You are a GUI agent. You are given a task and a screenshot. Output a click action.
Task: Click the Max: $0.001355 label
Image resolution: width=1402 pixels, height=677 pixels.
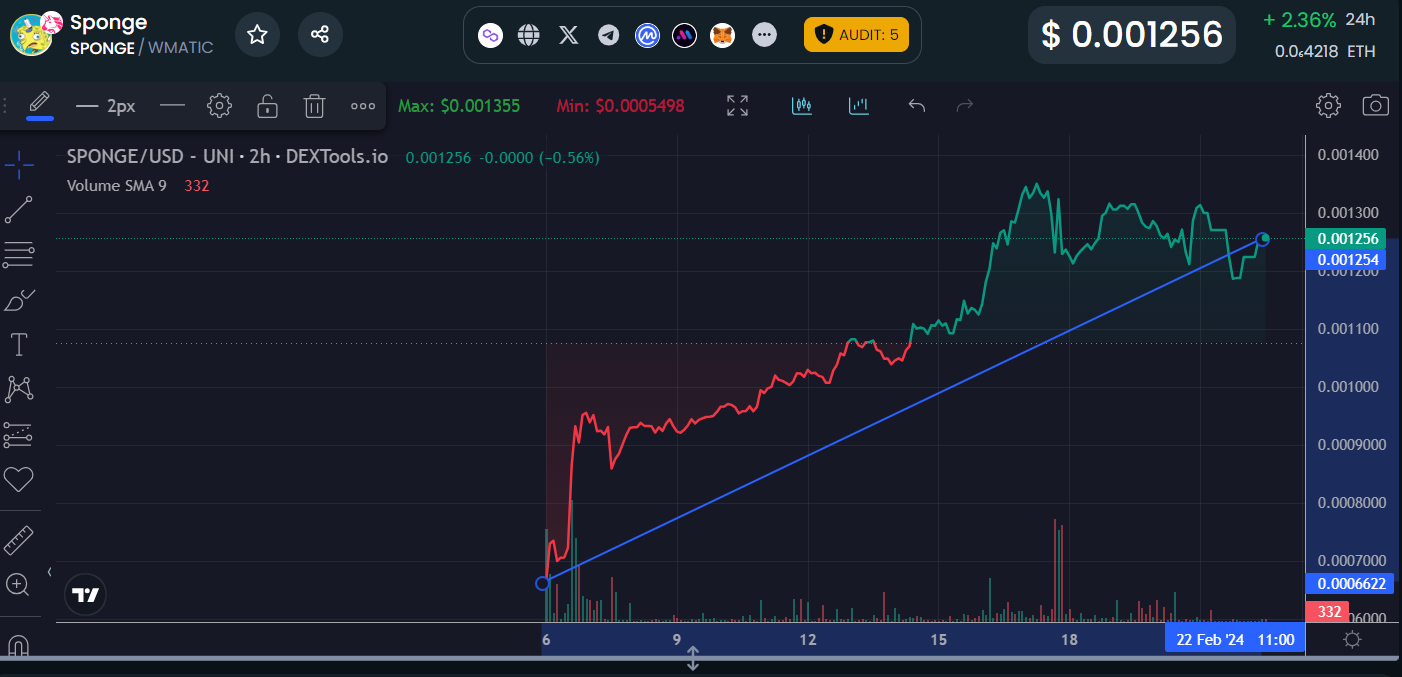click(459, 105)
